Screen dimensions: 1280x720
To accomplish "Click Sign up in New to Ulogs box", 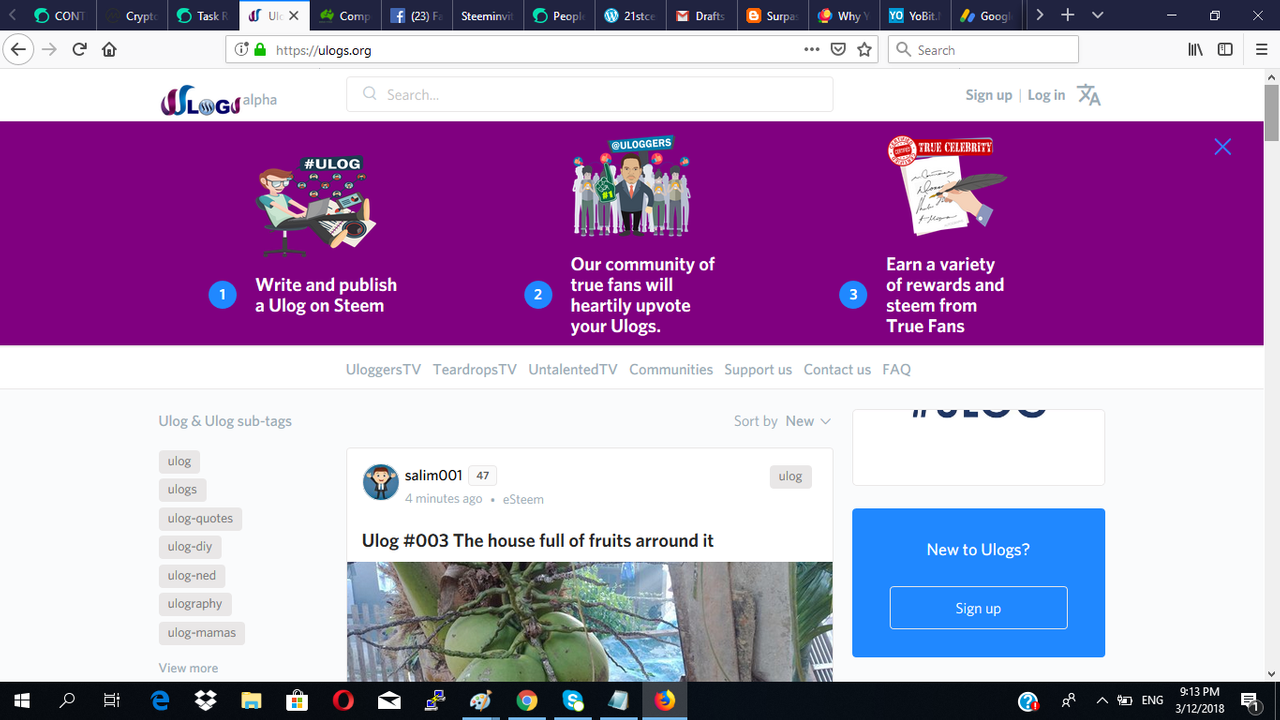I will 978,608.
